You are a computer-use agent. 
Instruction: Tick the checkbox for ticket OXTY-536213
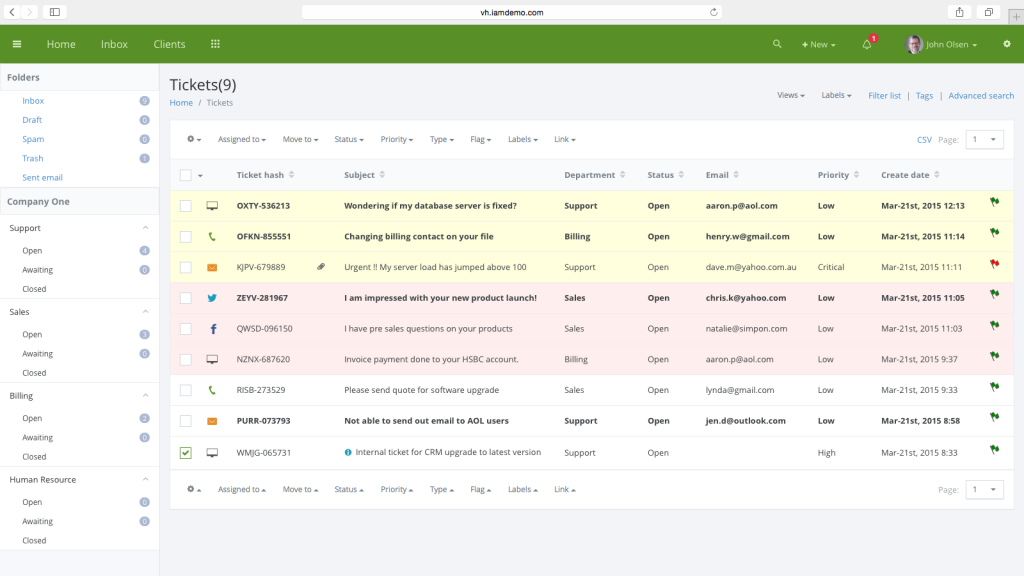pyautogui.click(x=185, y=206)
